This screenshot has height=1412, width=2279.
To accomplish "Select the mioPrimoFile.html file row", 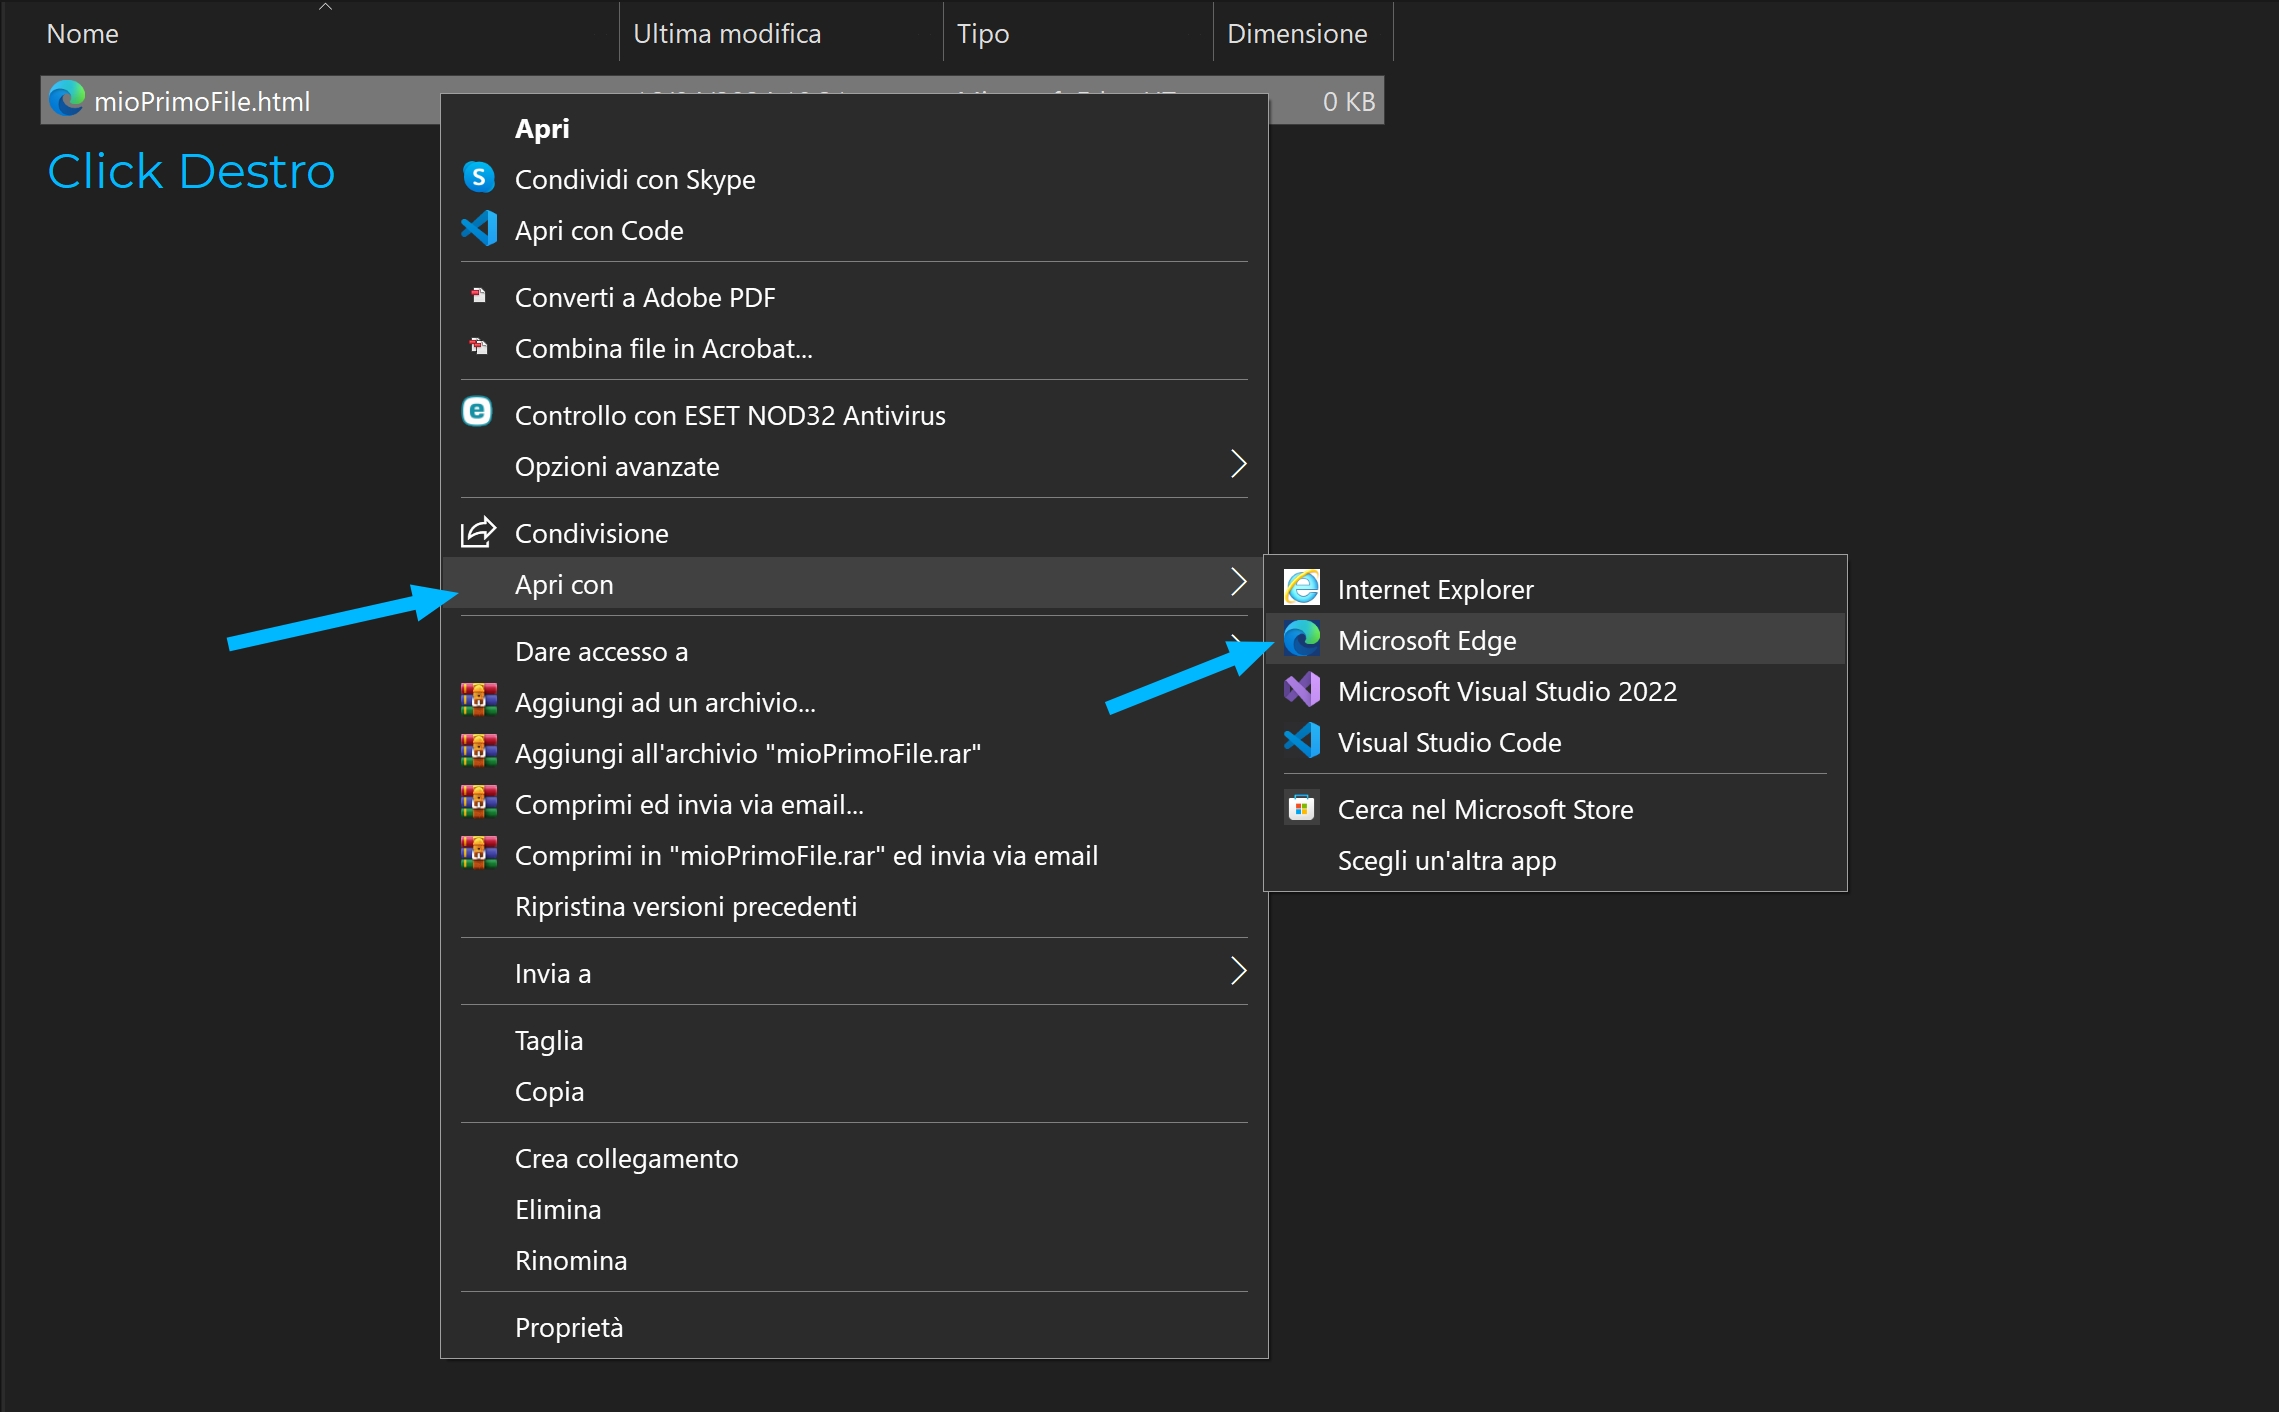I will pyautogui.click(x=202, y=102).
